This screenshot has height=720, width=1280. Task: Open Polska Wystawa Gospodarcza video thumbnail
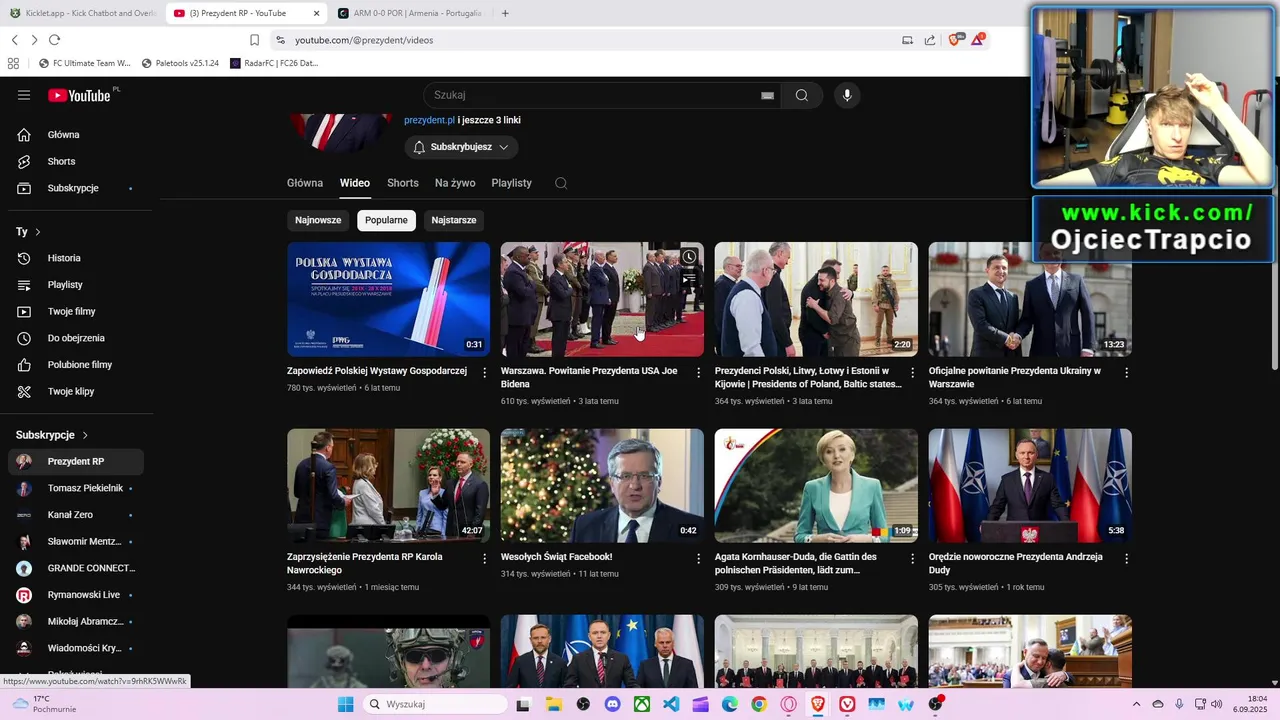pyautogui.click(x=388, y=299)
